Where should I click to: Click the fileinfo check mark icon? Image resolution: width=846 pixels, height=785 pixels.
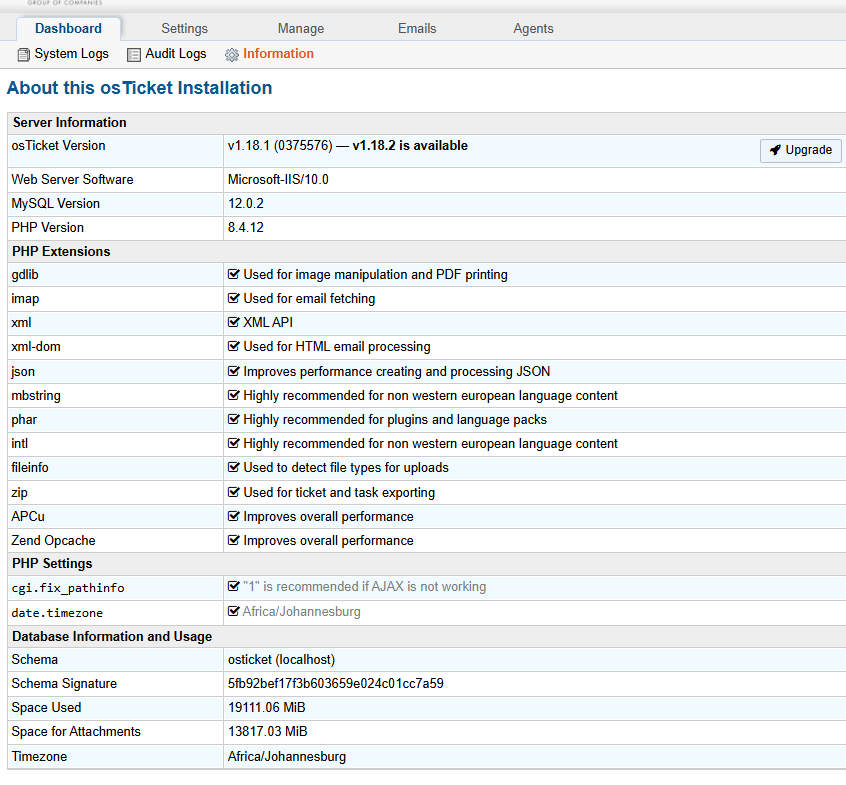233,467
